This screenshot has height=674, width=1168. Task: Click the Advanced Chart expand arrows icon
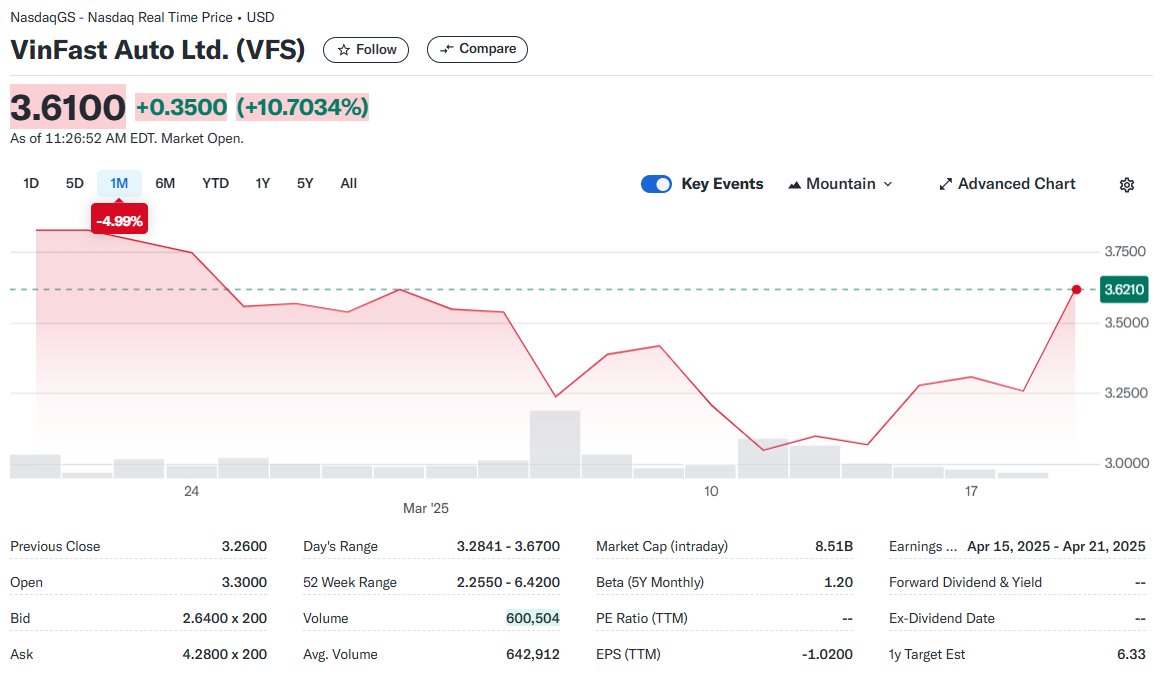pyautogui.click(x=945, y=184)
